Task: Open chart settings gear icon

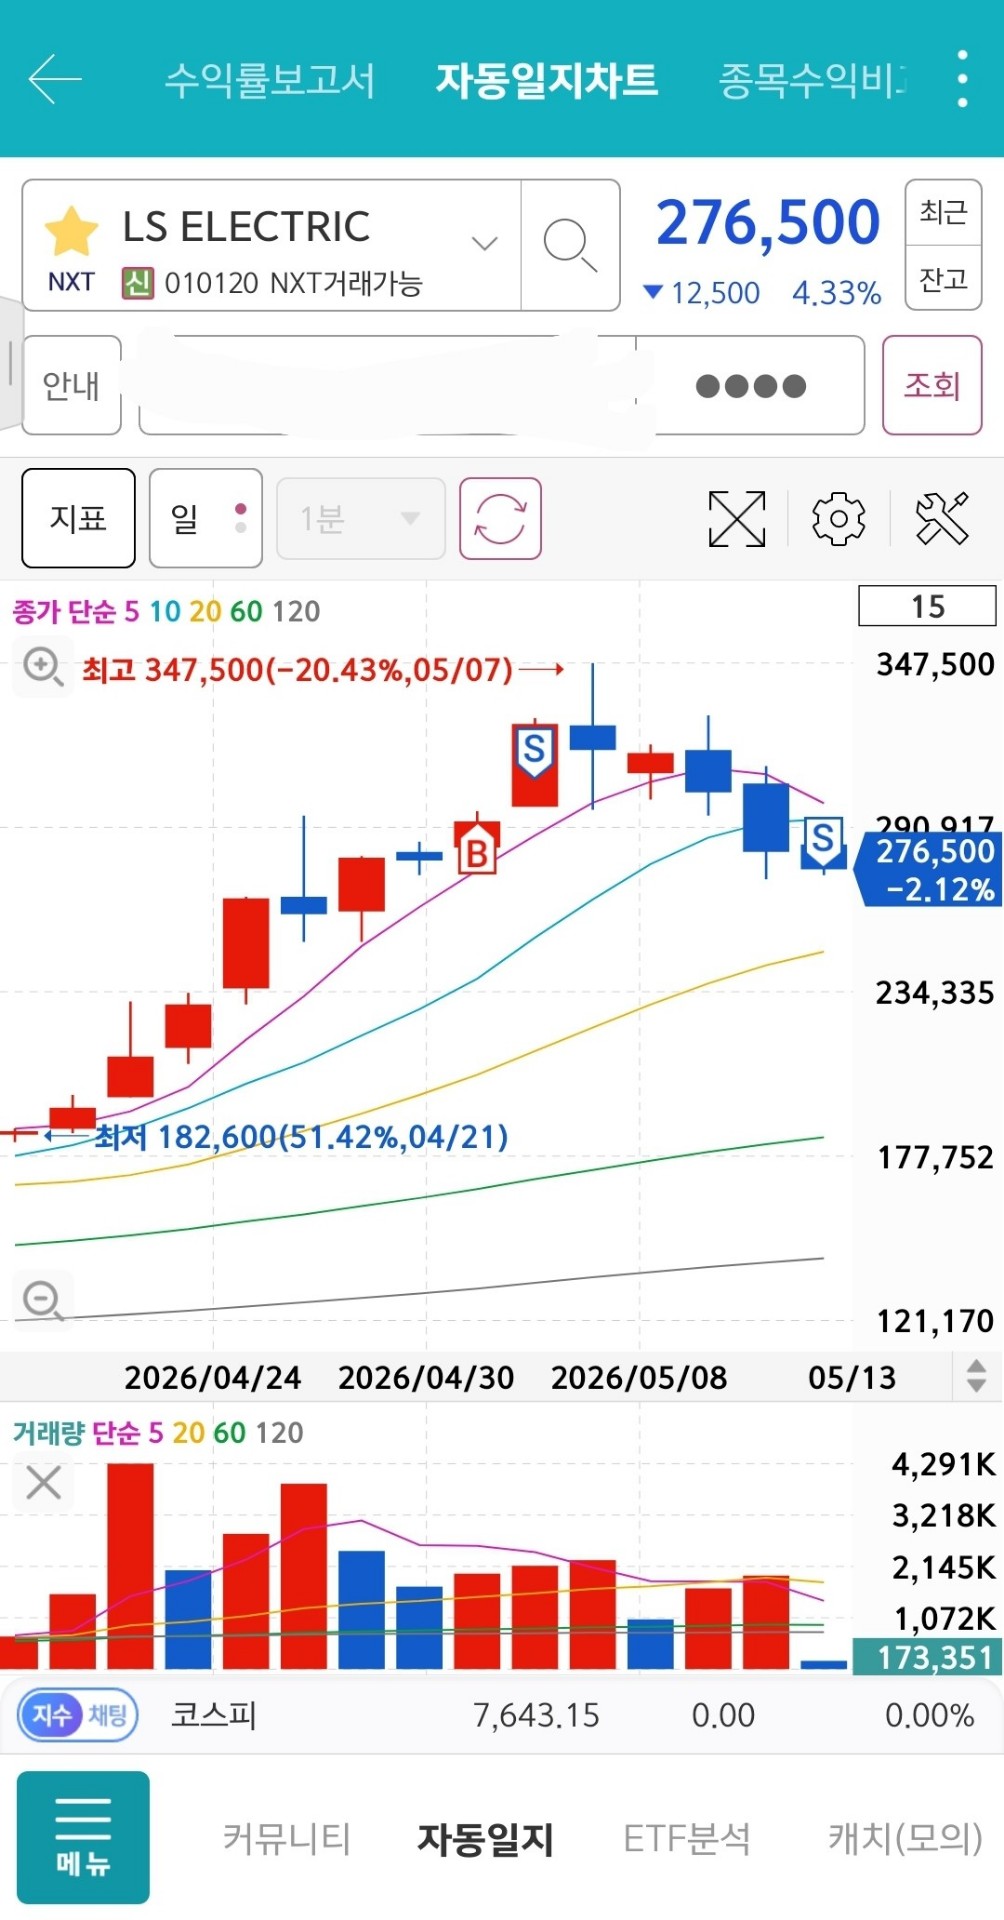Action: pyautogui.click(x=838, y=519)
